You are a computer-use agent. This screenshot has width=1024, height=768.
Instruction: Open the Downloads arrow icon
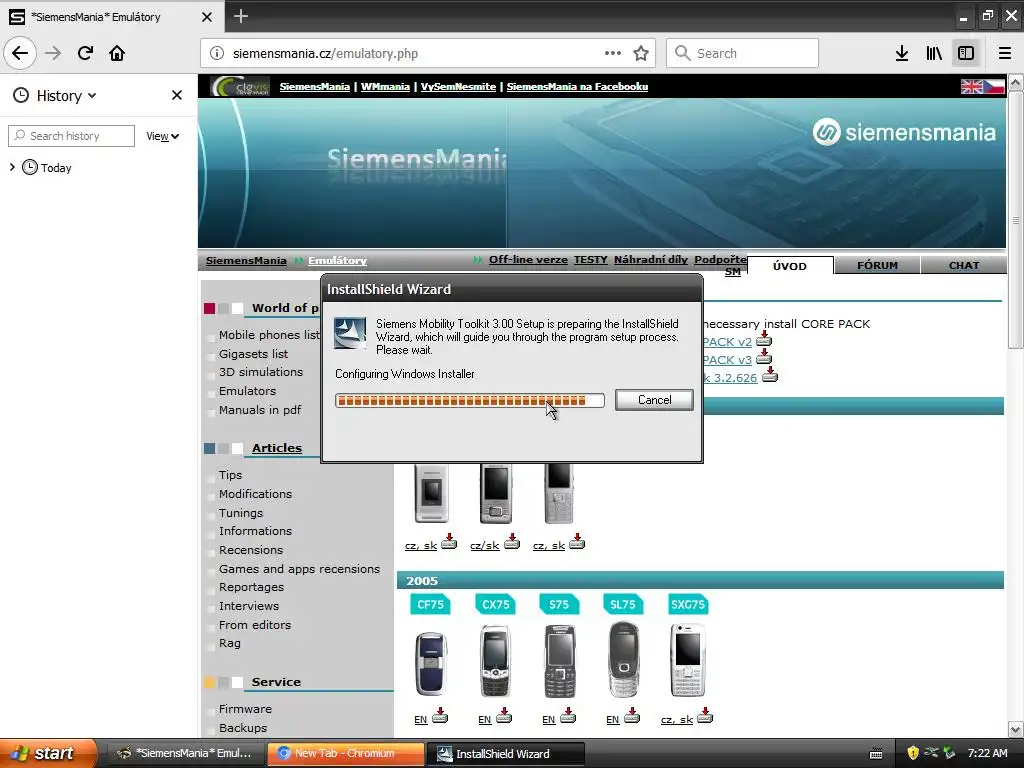[902, 54]
